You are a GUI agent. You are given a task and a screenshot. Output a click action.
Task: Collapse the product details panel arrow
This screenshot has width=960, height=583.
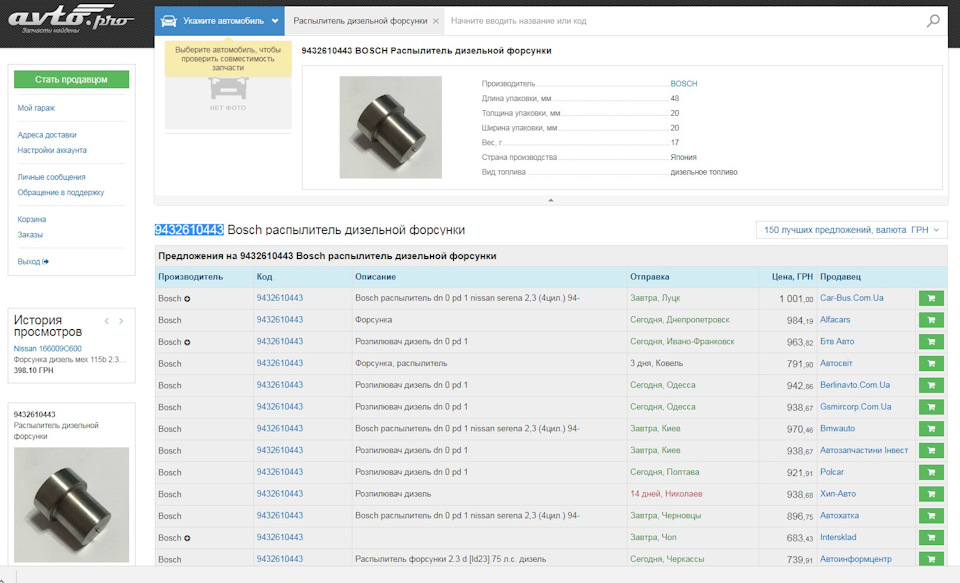point(550,200)
